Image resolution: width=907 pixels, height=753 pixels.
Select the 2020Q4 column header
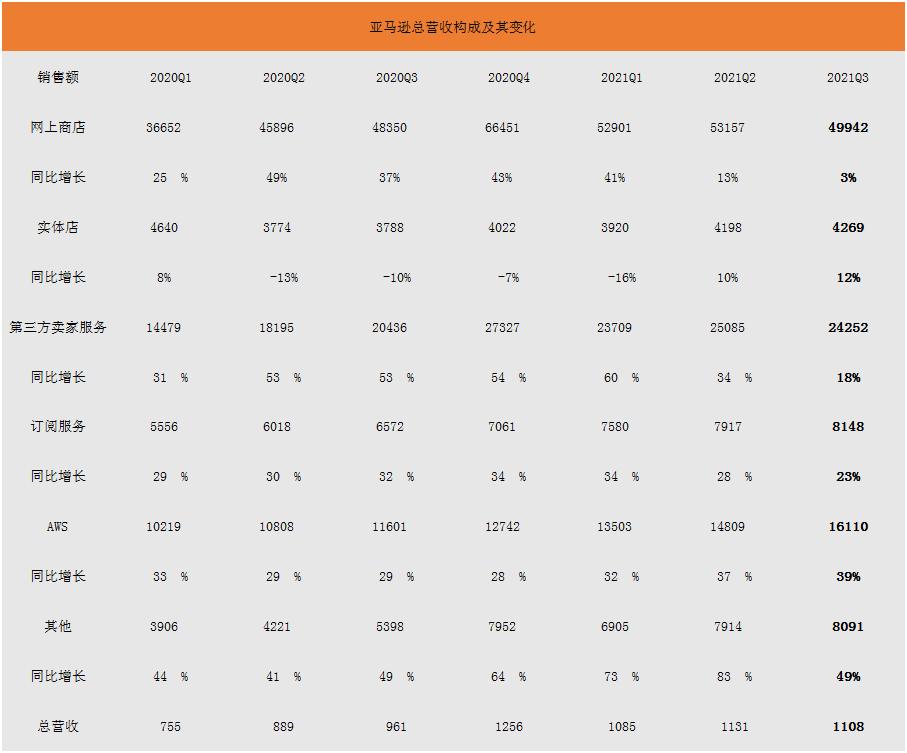(x=509, y=78)
